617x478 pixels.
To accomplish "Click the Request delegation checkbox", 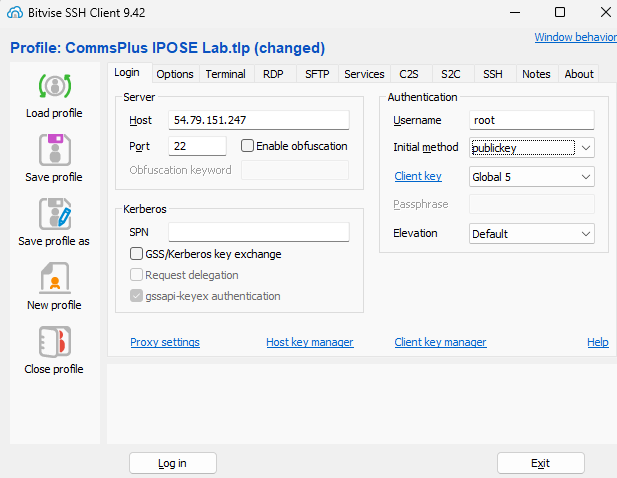I will point(136,275).
